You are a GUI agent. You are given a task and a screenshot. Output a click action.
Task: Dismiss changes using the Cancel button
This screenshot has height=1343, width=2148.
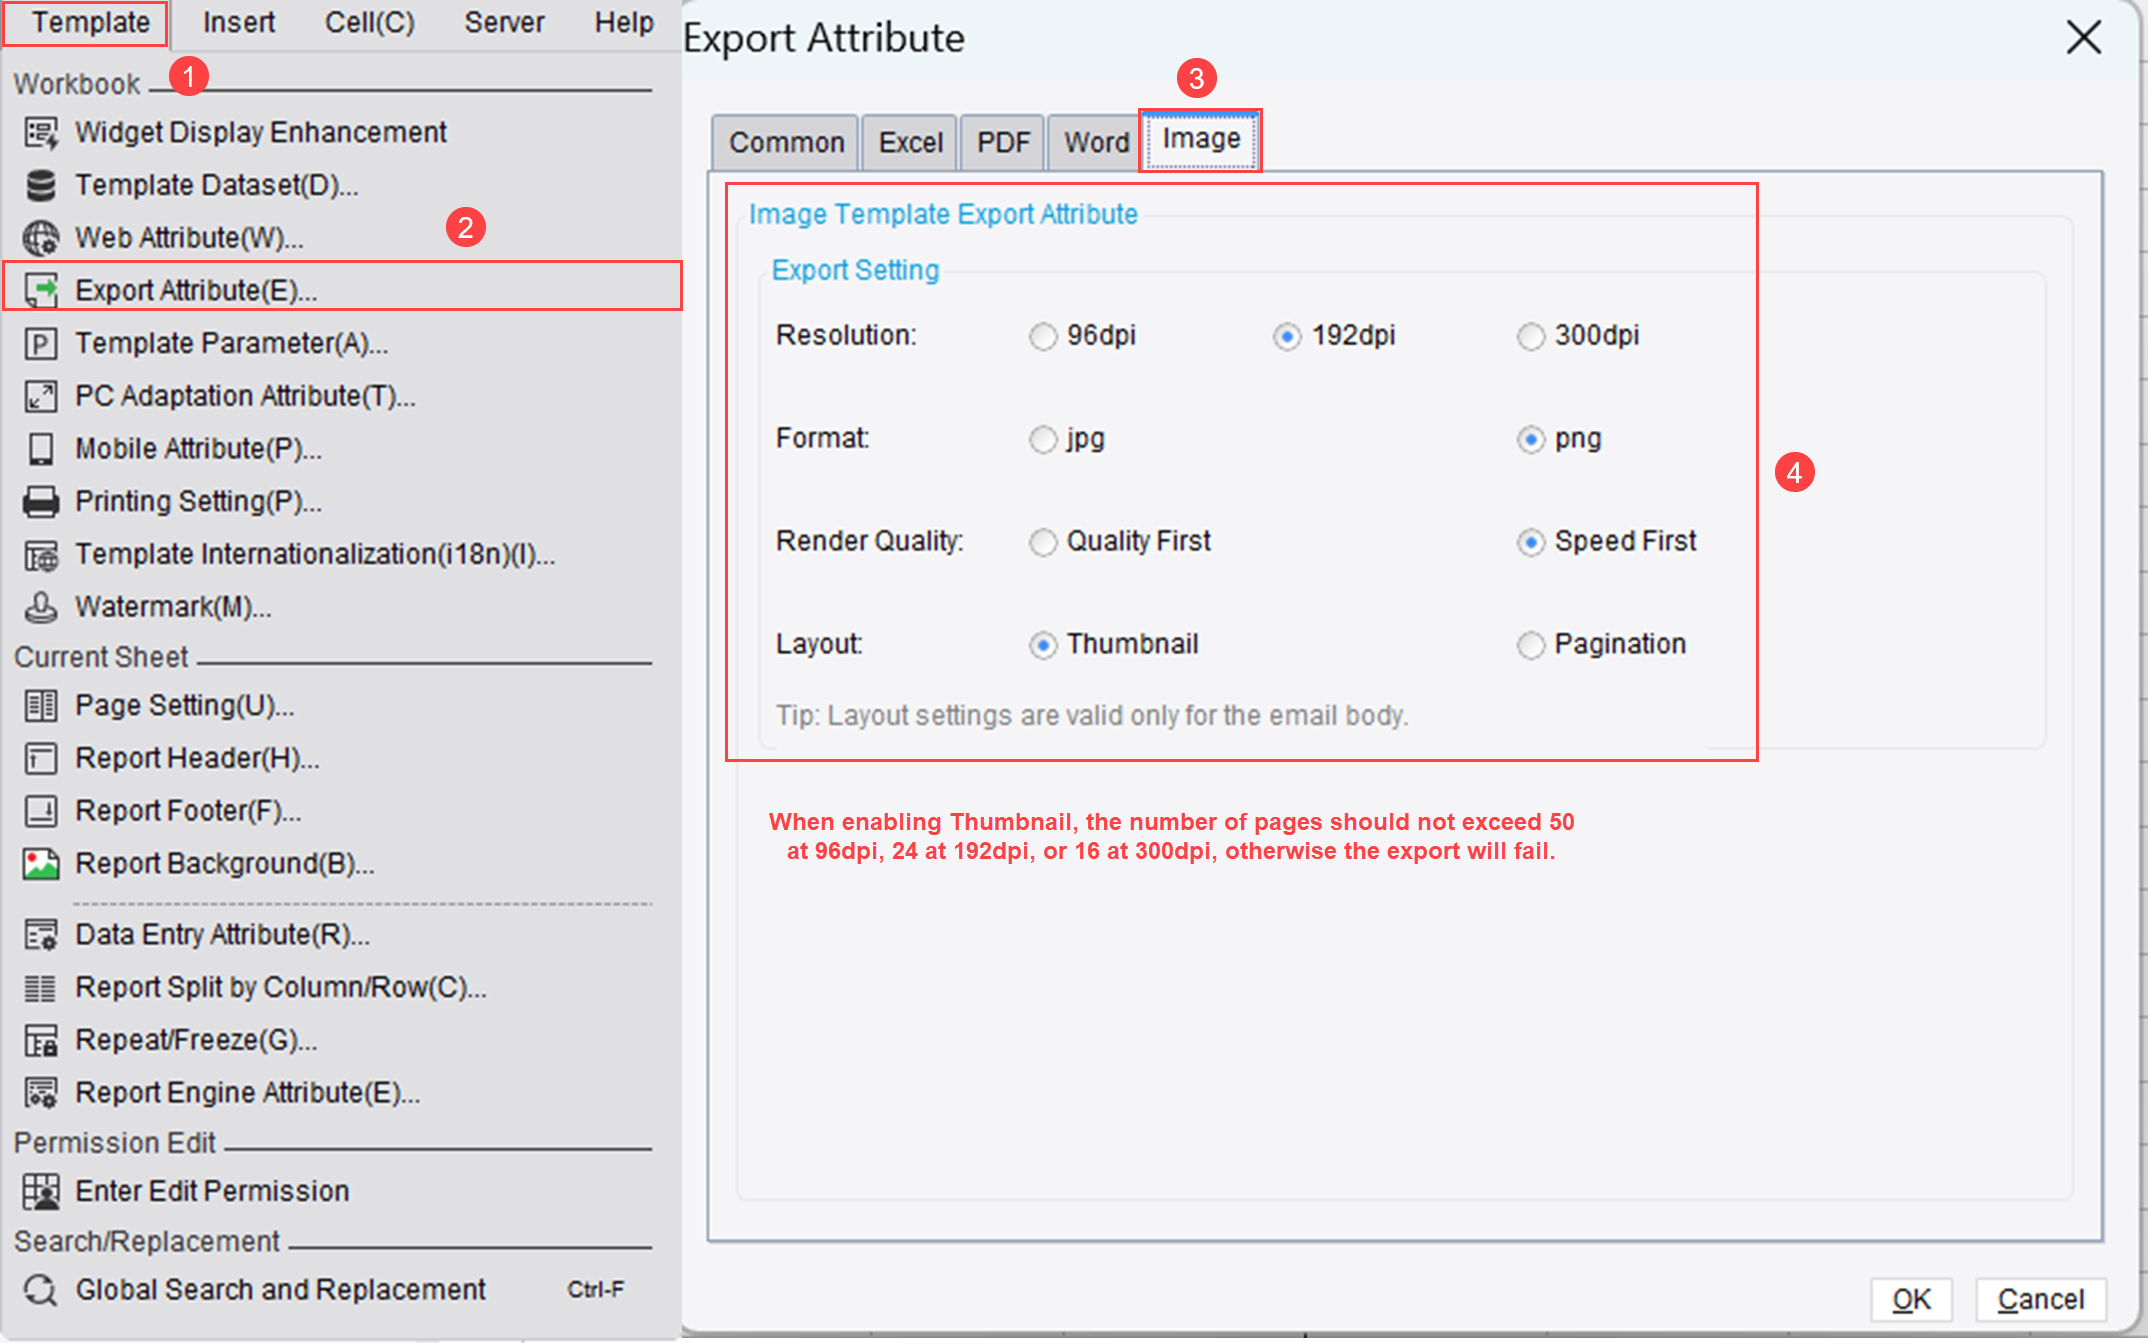point(2040,1299)
